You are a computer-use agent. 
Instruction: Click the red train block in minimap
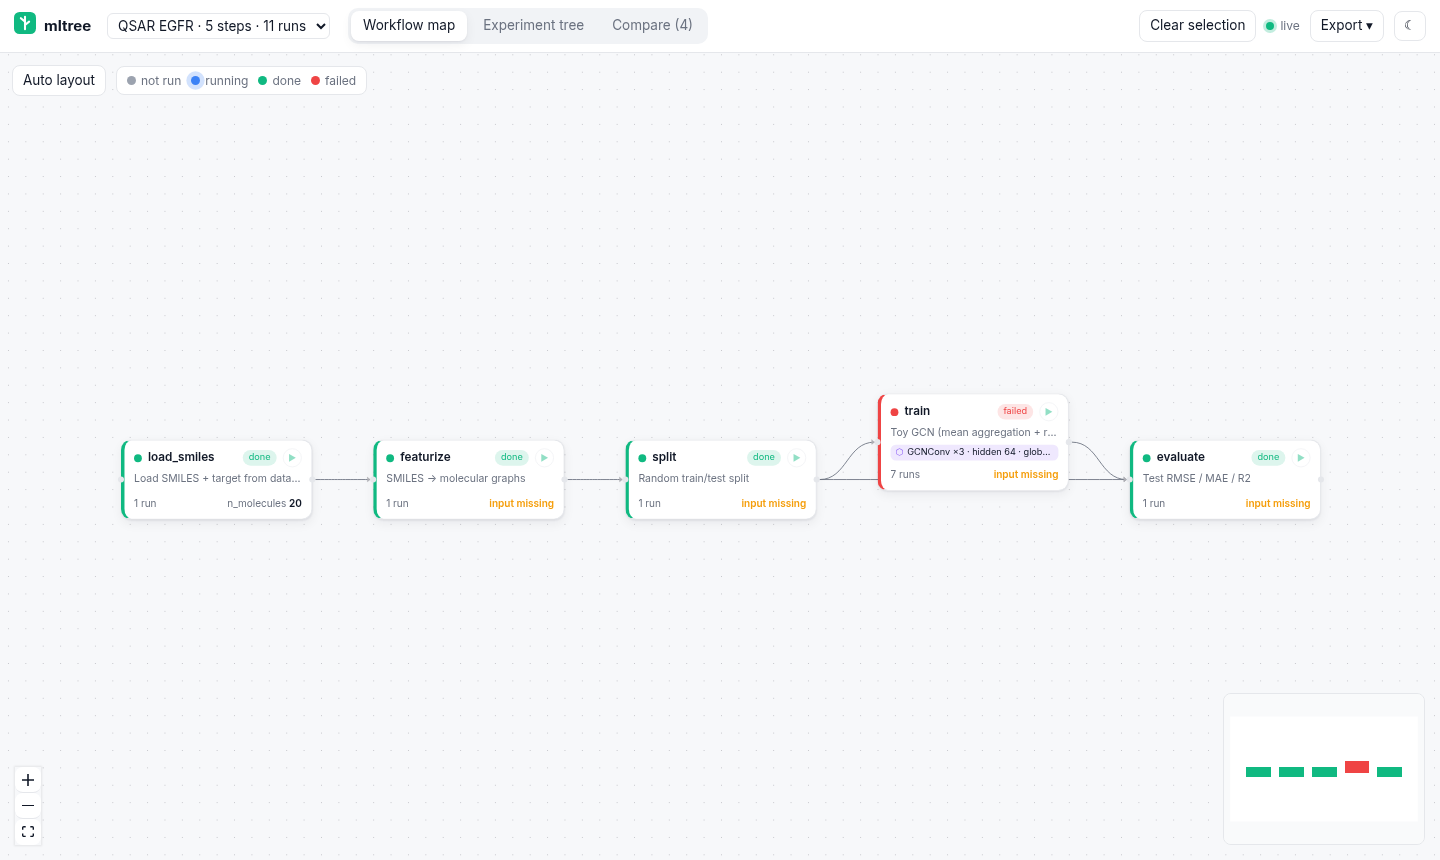pyautogui.click(x=1357, y=767)
